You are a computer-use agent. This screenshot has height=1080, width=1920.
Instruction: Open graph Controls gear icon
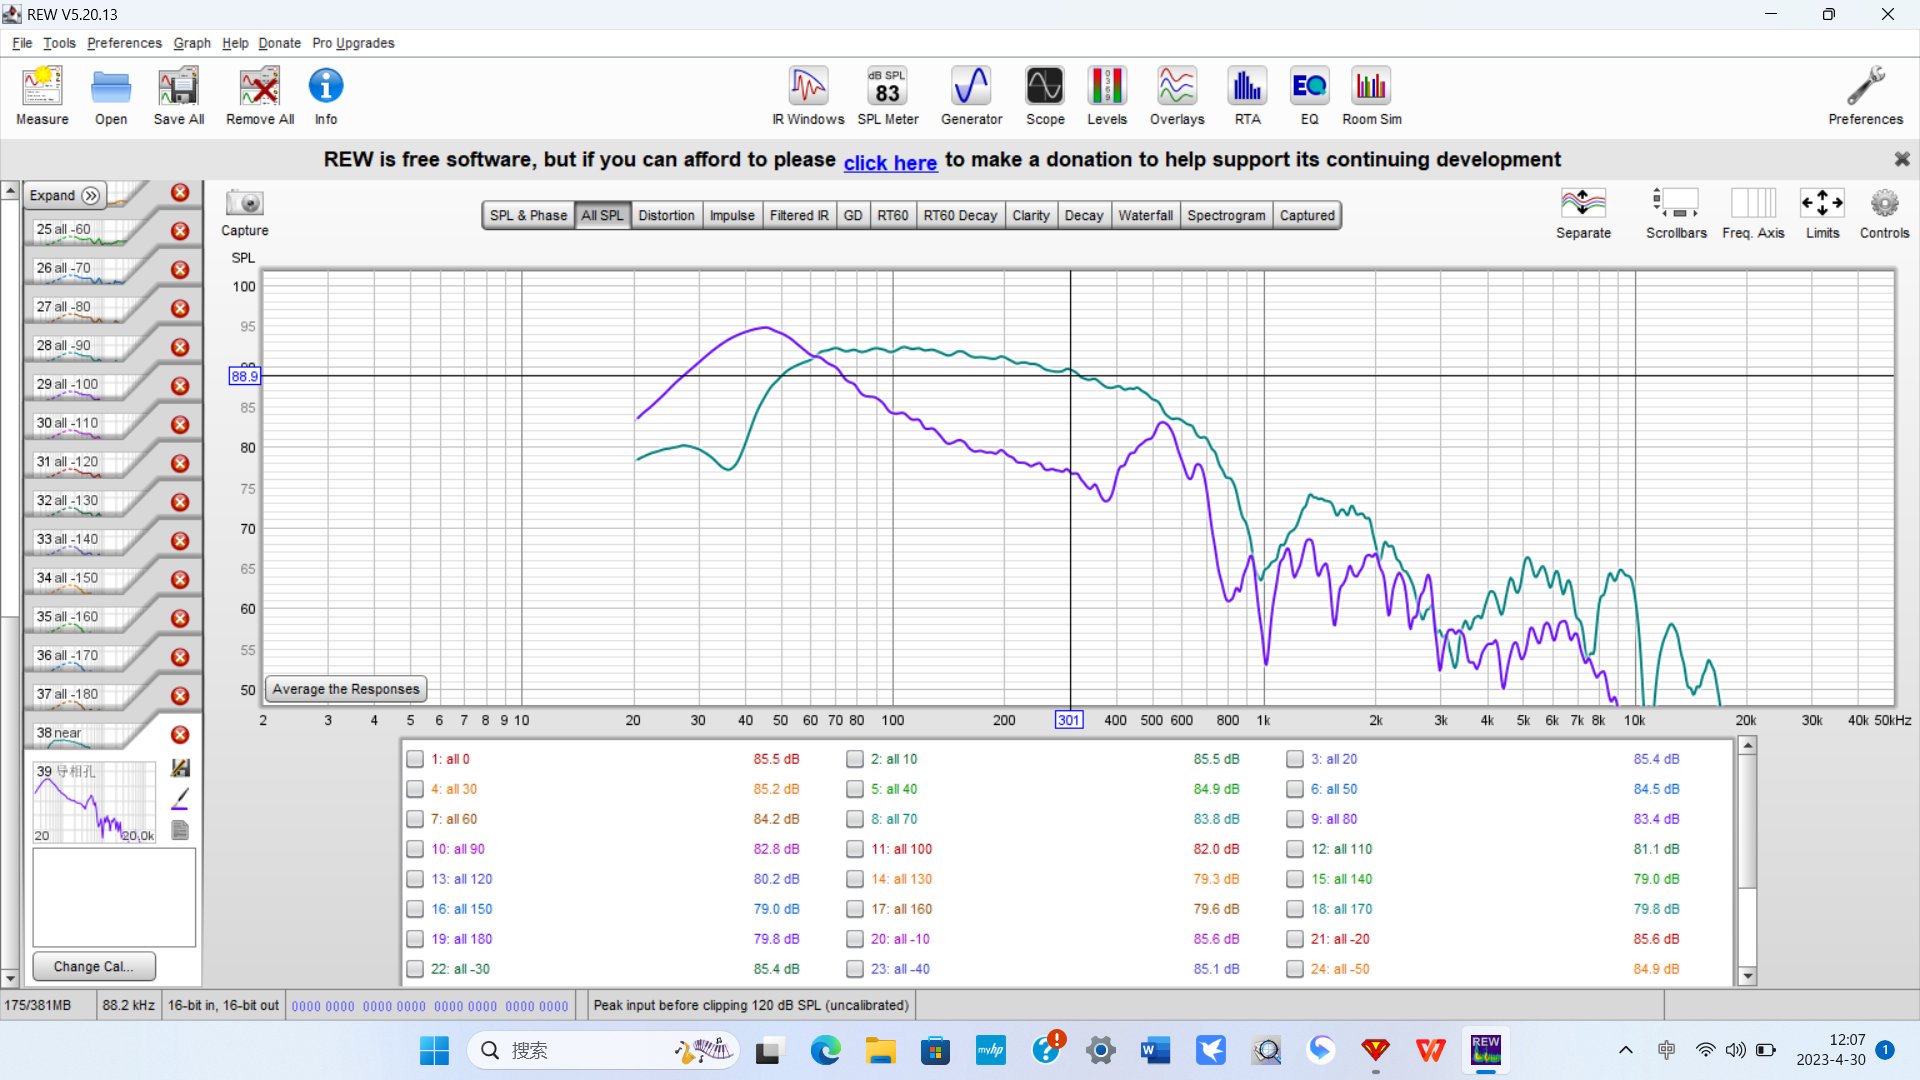pyautogui.click(x=1884, y=213)
